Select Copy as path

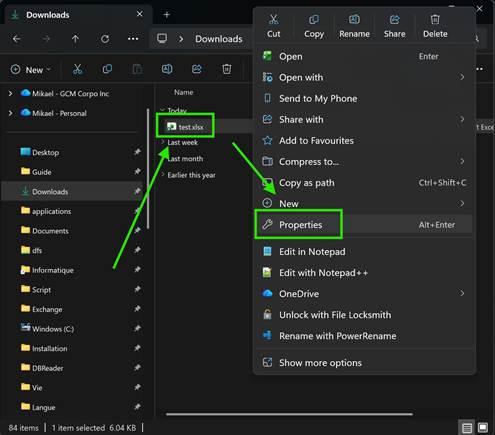[x=365, y=182]
